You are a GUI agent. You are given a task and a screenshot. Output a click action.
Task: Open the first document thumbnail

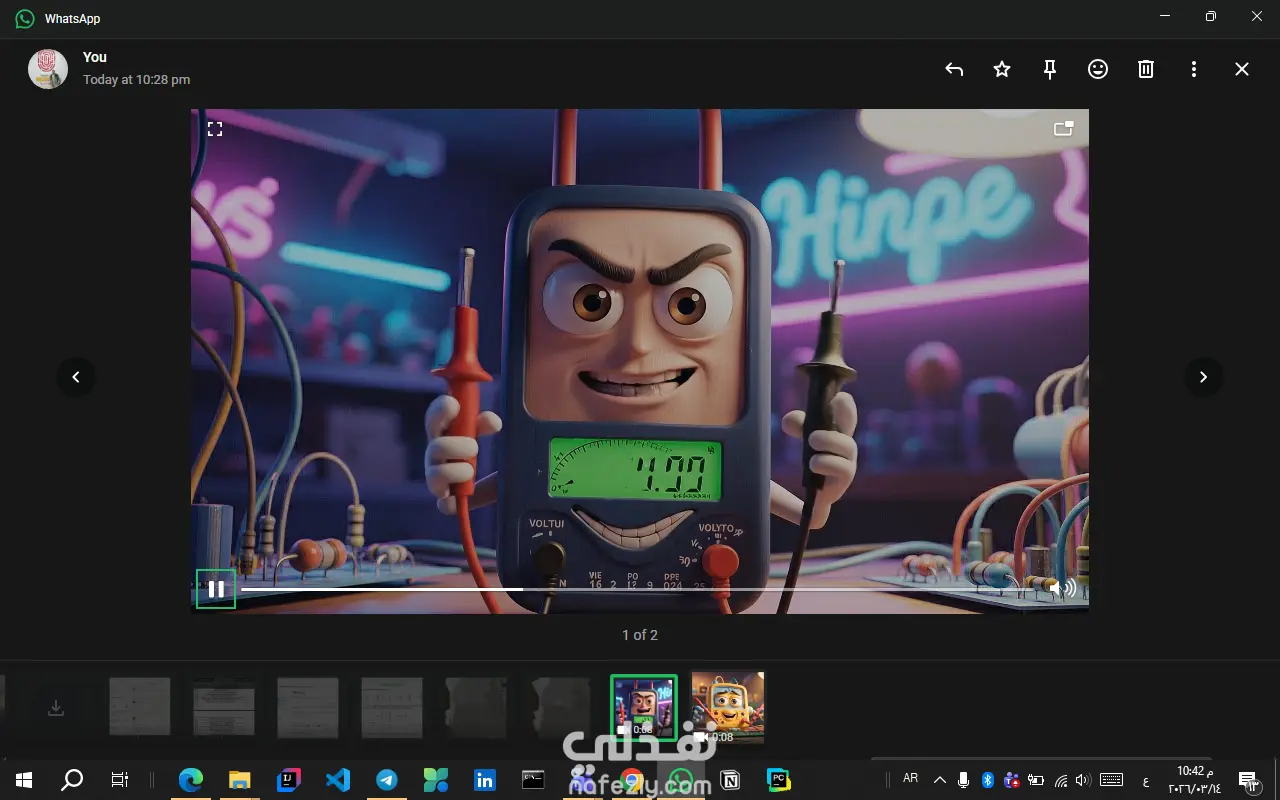pyautogui.click(x=140, y=707)
